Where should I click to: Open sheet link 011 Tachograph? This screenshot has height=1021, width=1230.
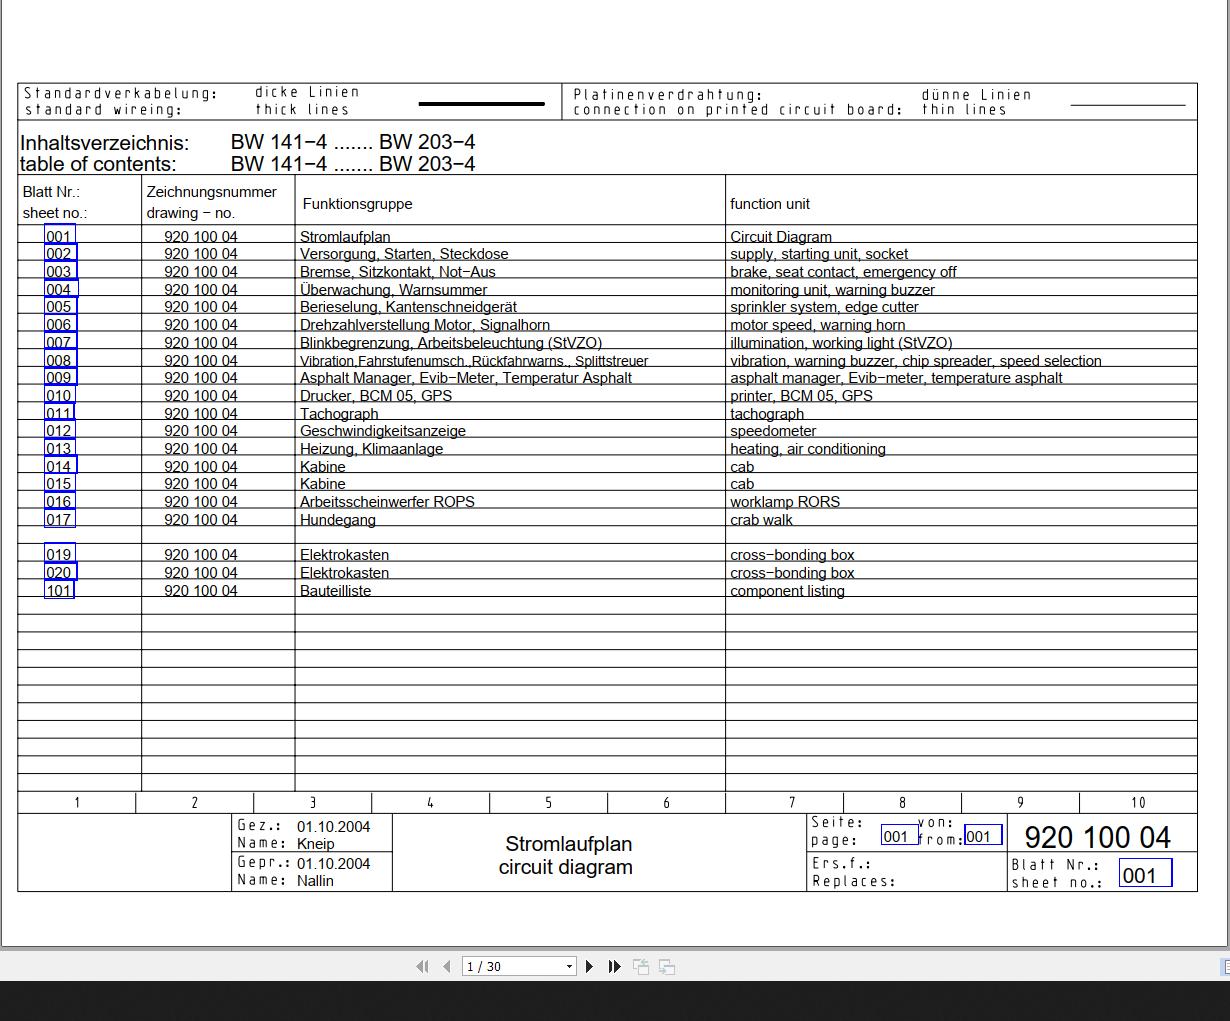[x=60, y=413]
